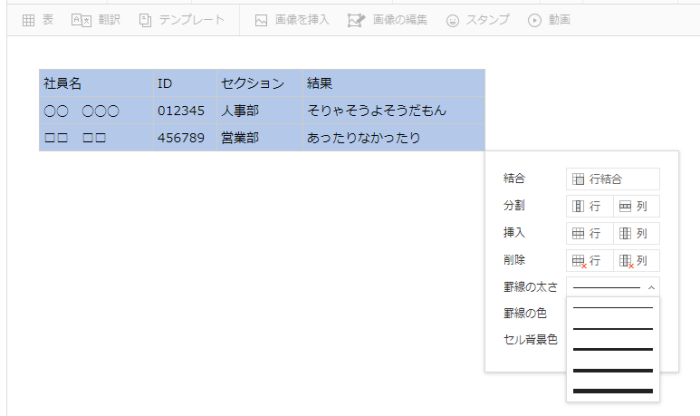
Task: Select the thickest border line option
Action: click(x=612, y=391)
